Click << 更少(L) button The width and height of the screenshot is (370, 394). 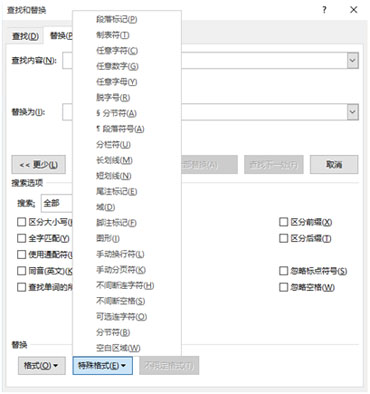pos(39,165)
